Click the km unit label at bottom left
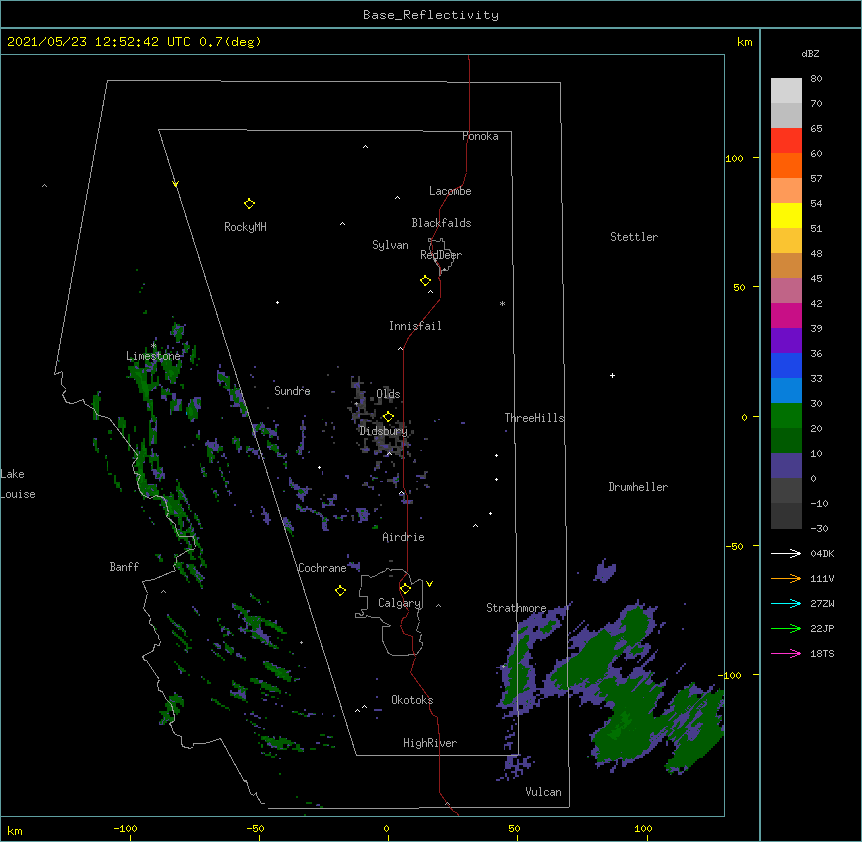Viewport: 862px width, 842px height. pos(15,831)
